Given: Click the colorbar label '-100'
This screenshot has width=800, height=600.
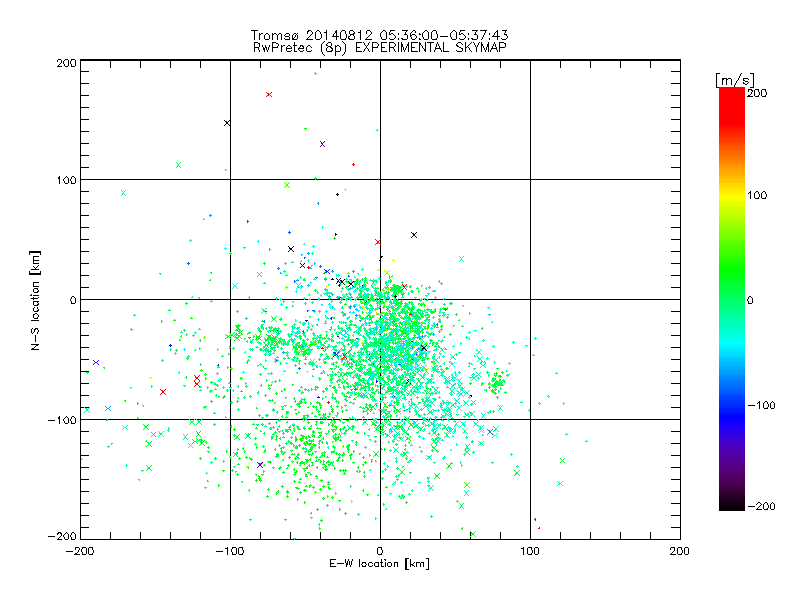Looking at the screenshot, I should [761, 405].
